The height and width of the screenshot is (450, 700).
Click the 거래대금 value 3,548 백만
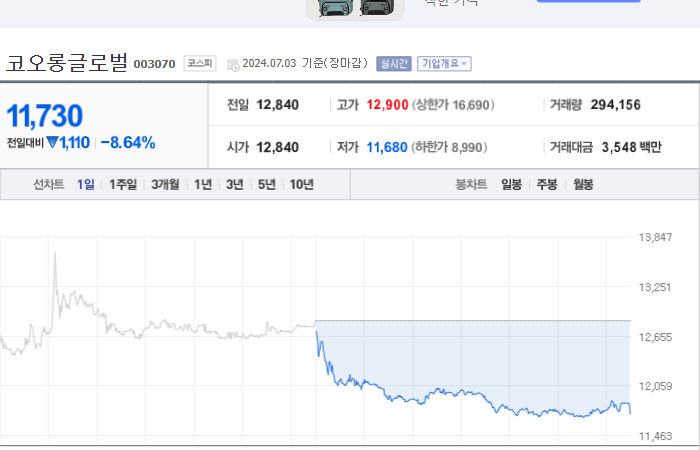(631, 147)
